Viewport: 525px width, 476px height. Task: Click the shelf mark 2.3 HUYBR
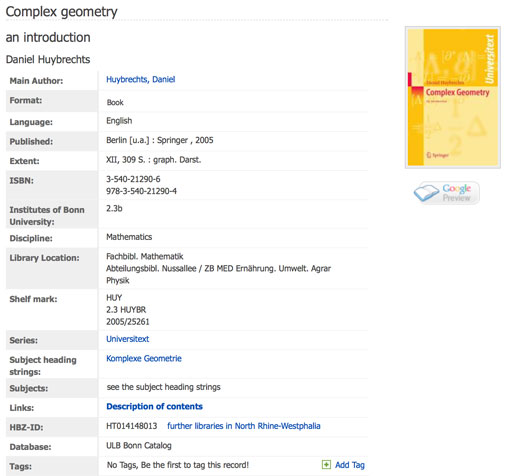[126, 310]
